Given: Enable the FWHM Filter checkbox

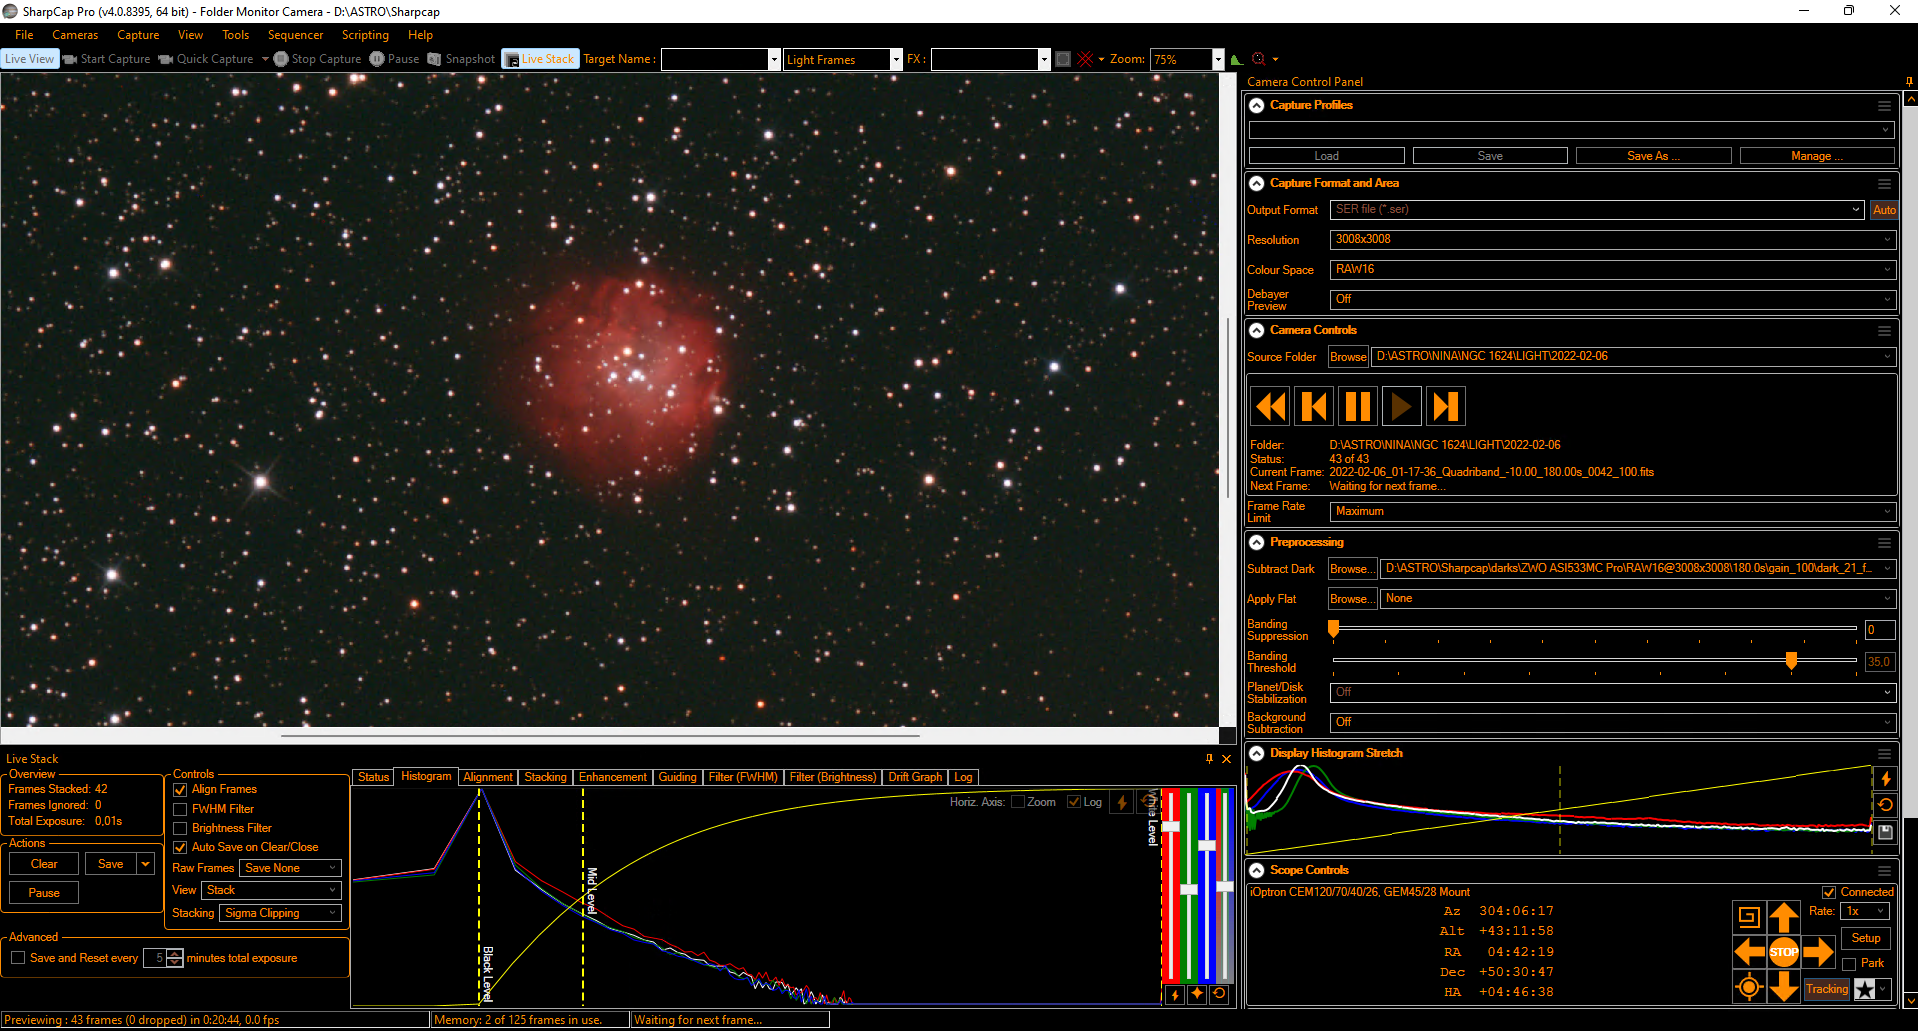Looking at the screenshot, I should point(181,809).
